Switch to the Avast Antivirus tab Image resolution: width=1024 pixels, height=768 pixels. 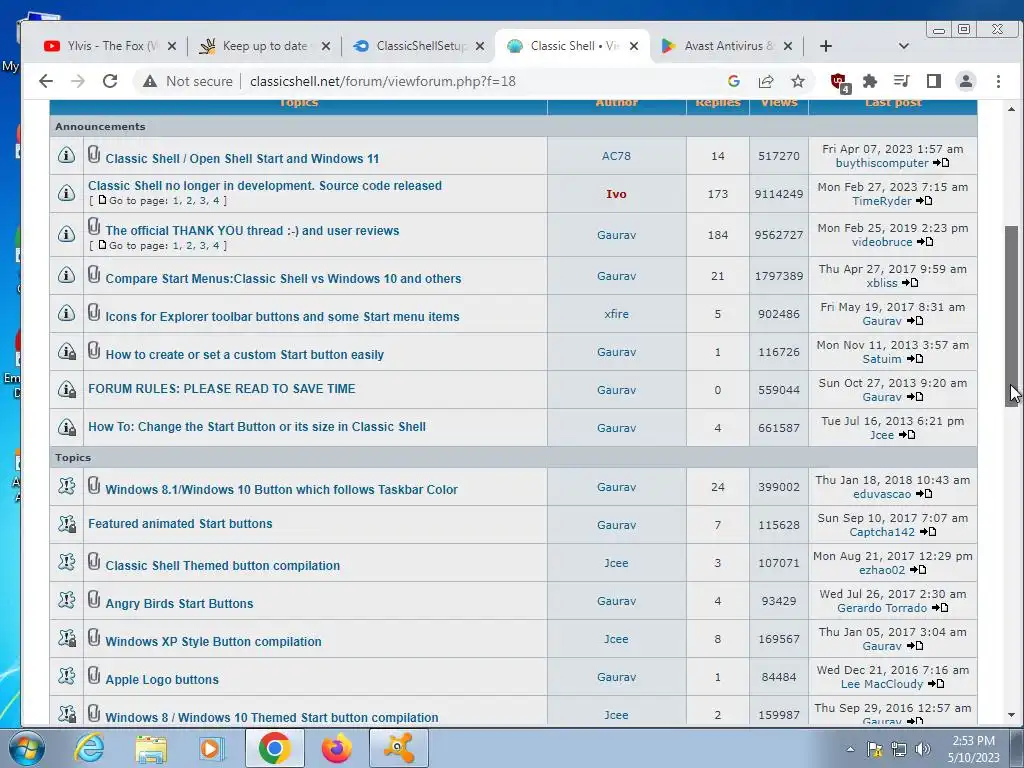pyautogui.click(x=728, y=46)
